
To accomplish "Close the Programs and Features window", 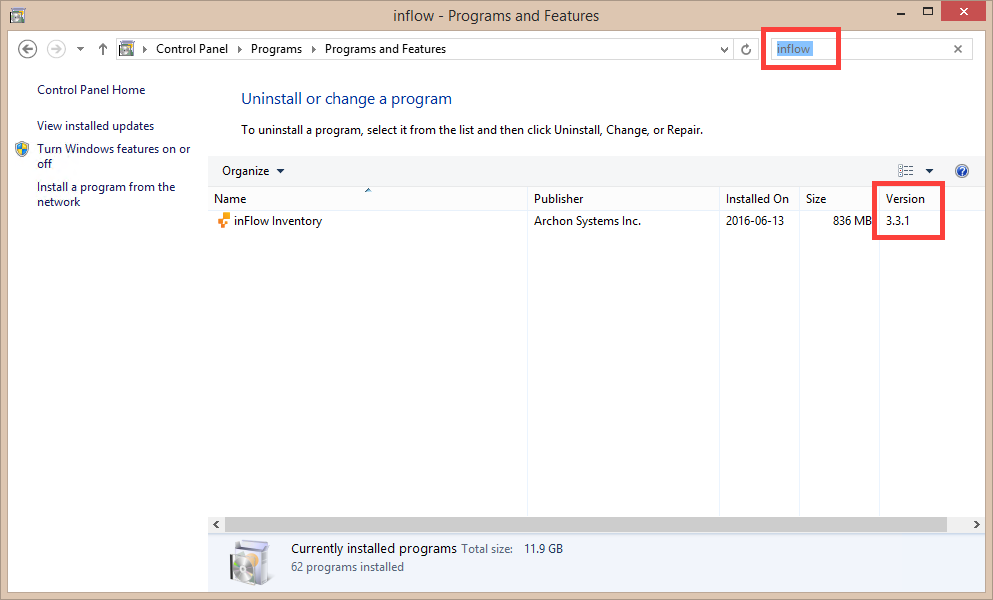I will click(963, 11).
